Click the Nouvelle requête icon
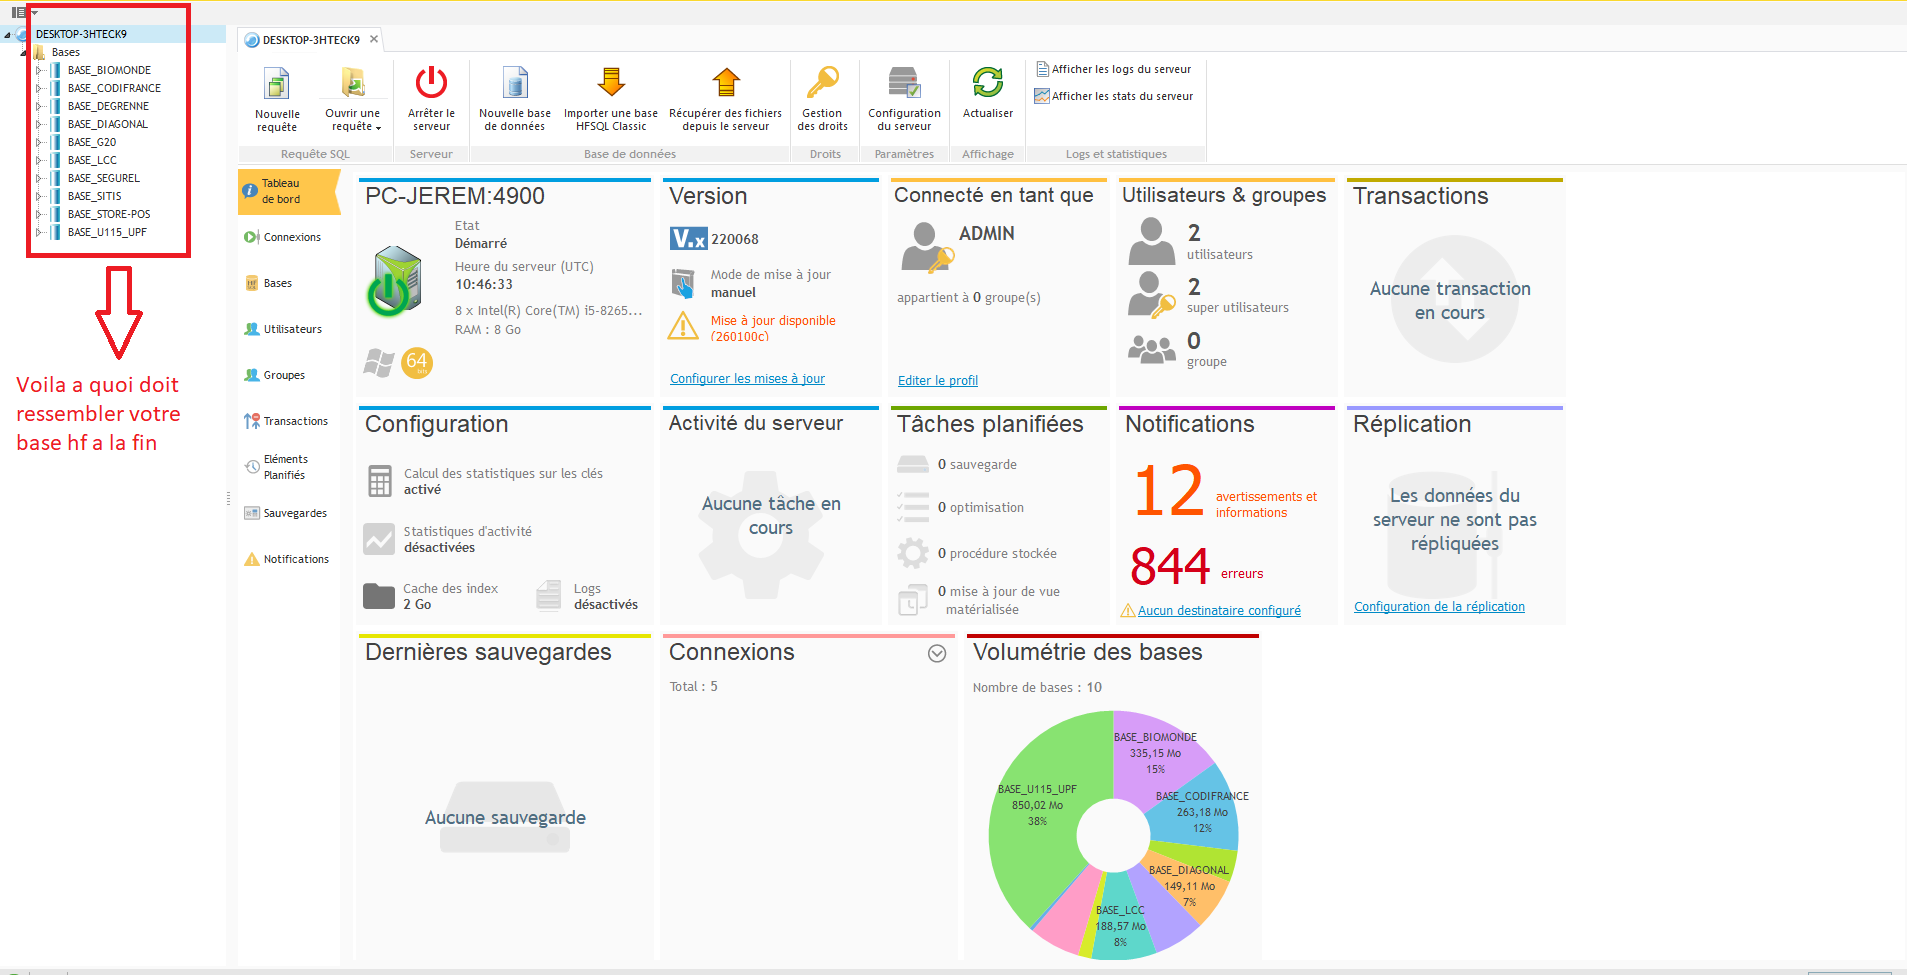 pyautogui.click(x=277, y=84)
